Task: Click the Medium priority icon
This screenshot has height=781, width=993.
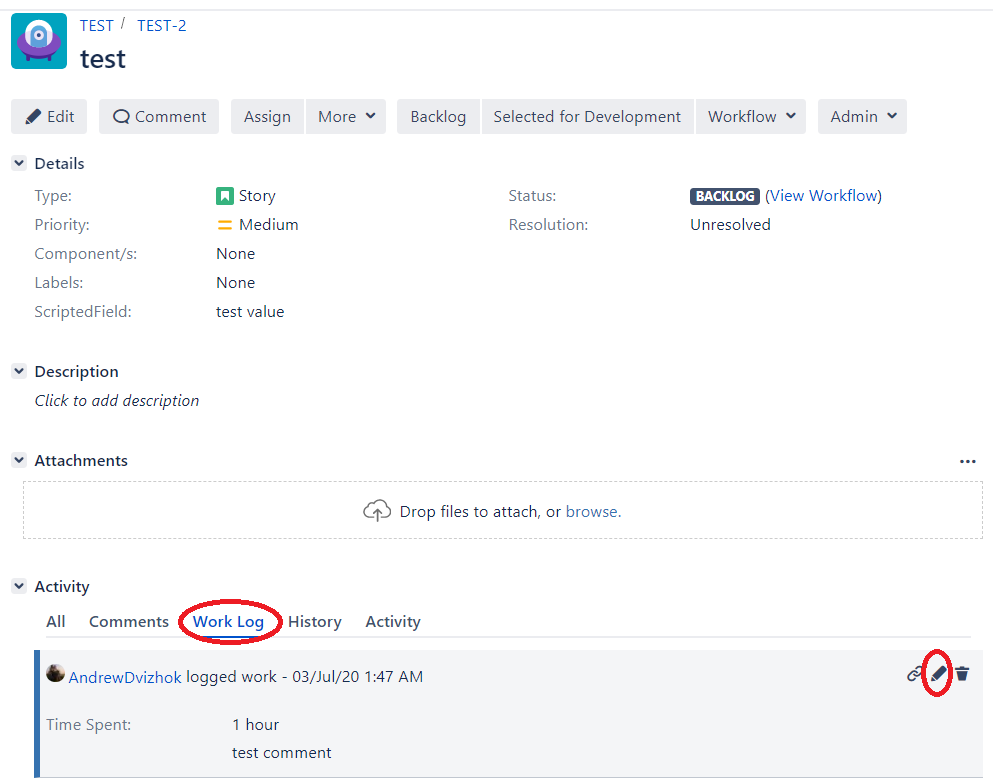Action: (225, 225)
